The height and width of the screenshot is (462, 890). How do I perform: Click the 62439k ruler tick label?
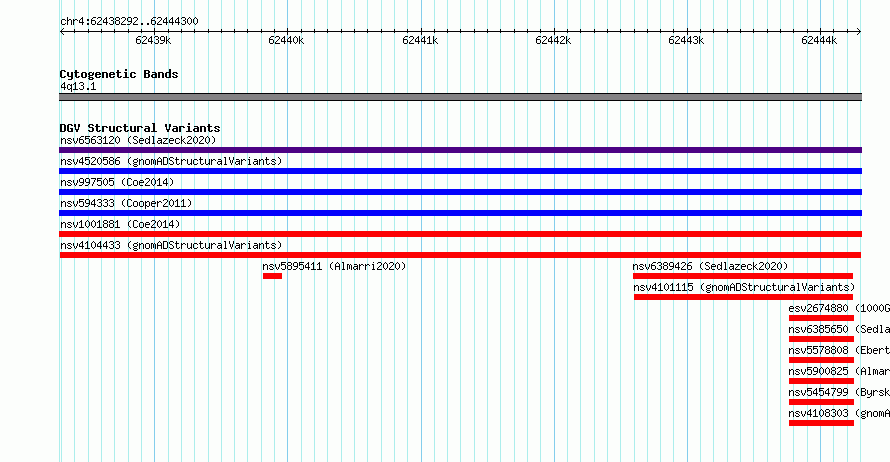(153, 40)
